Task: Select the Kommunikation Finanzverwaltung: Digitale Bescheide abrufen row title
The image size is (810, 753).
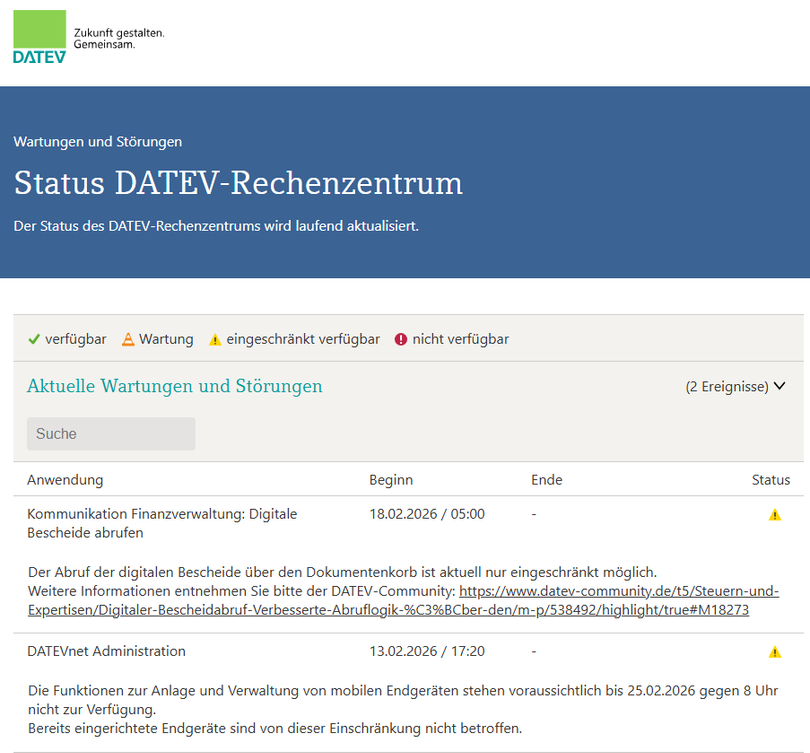Action: tap(162, 523)
